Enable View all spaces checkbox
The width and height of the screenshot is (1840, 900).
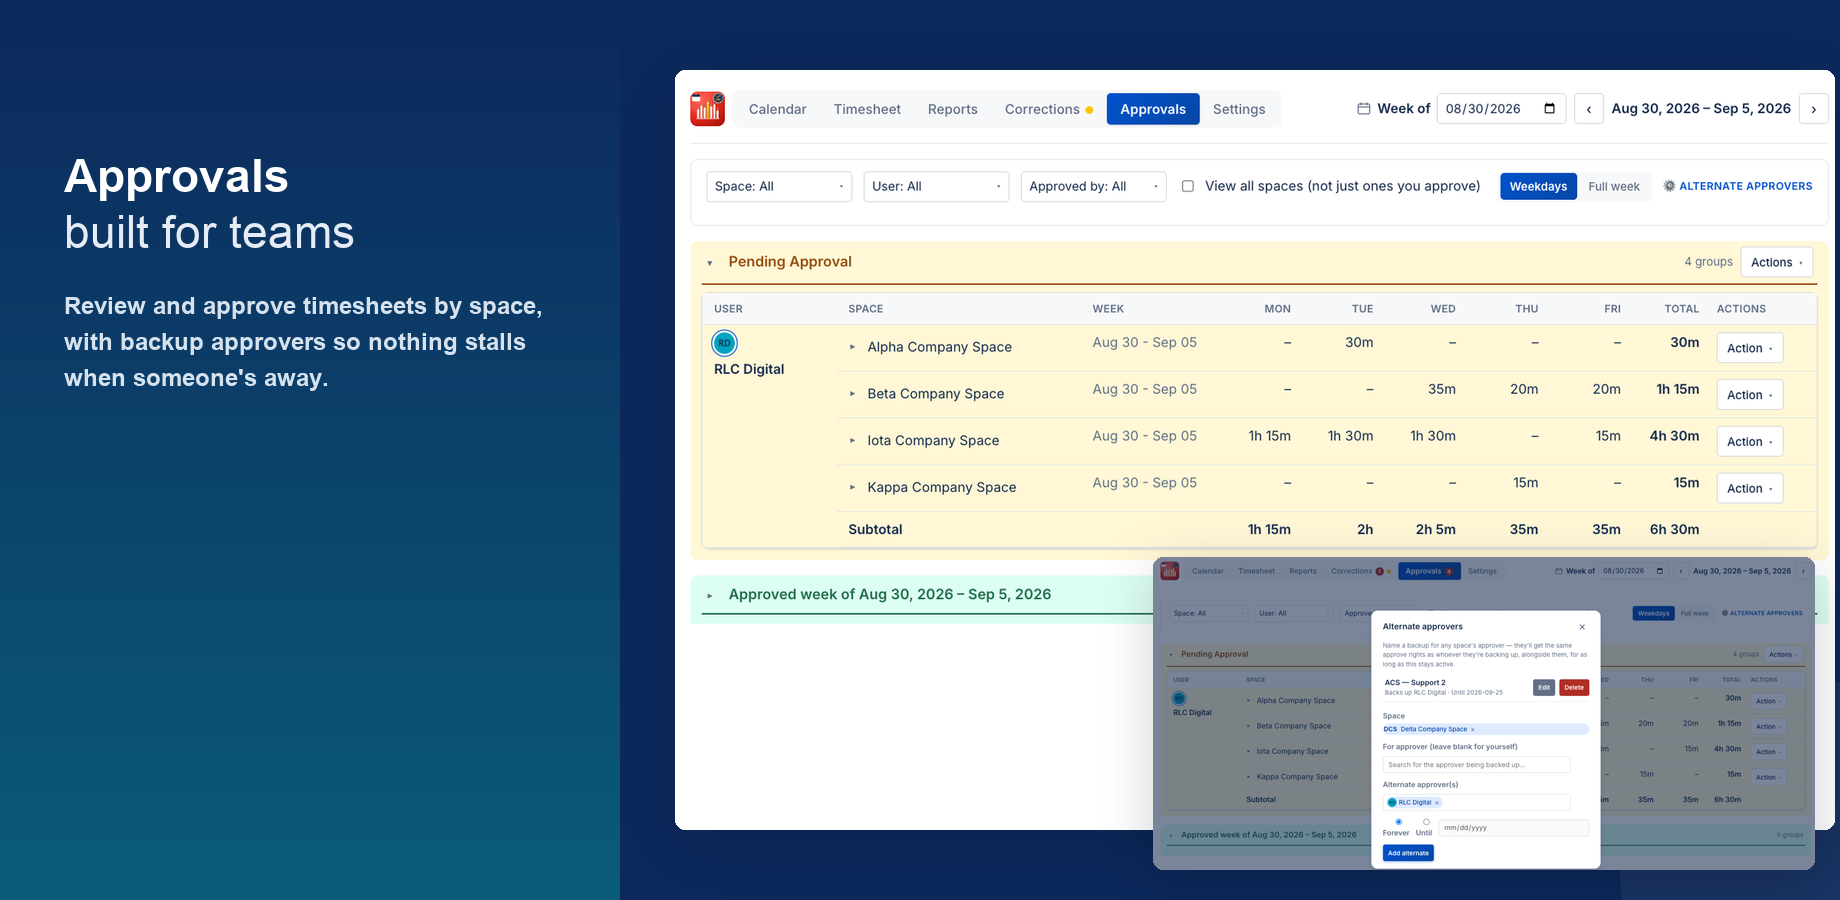(x=1188, y=186)
